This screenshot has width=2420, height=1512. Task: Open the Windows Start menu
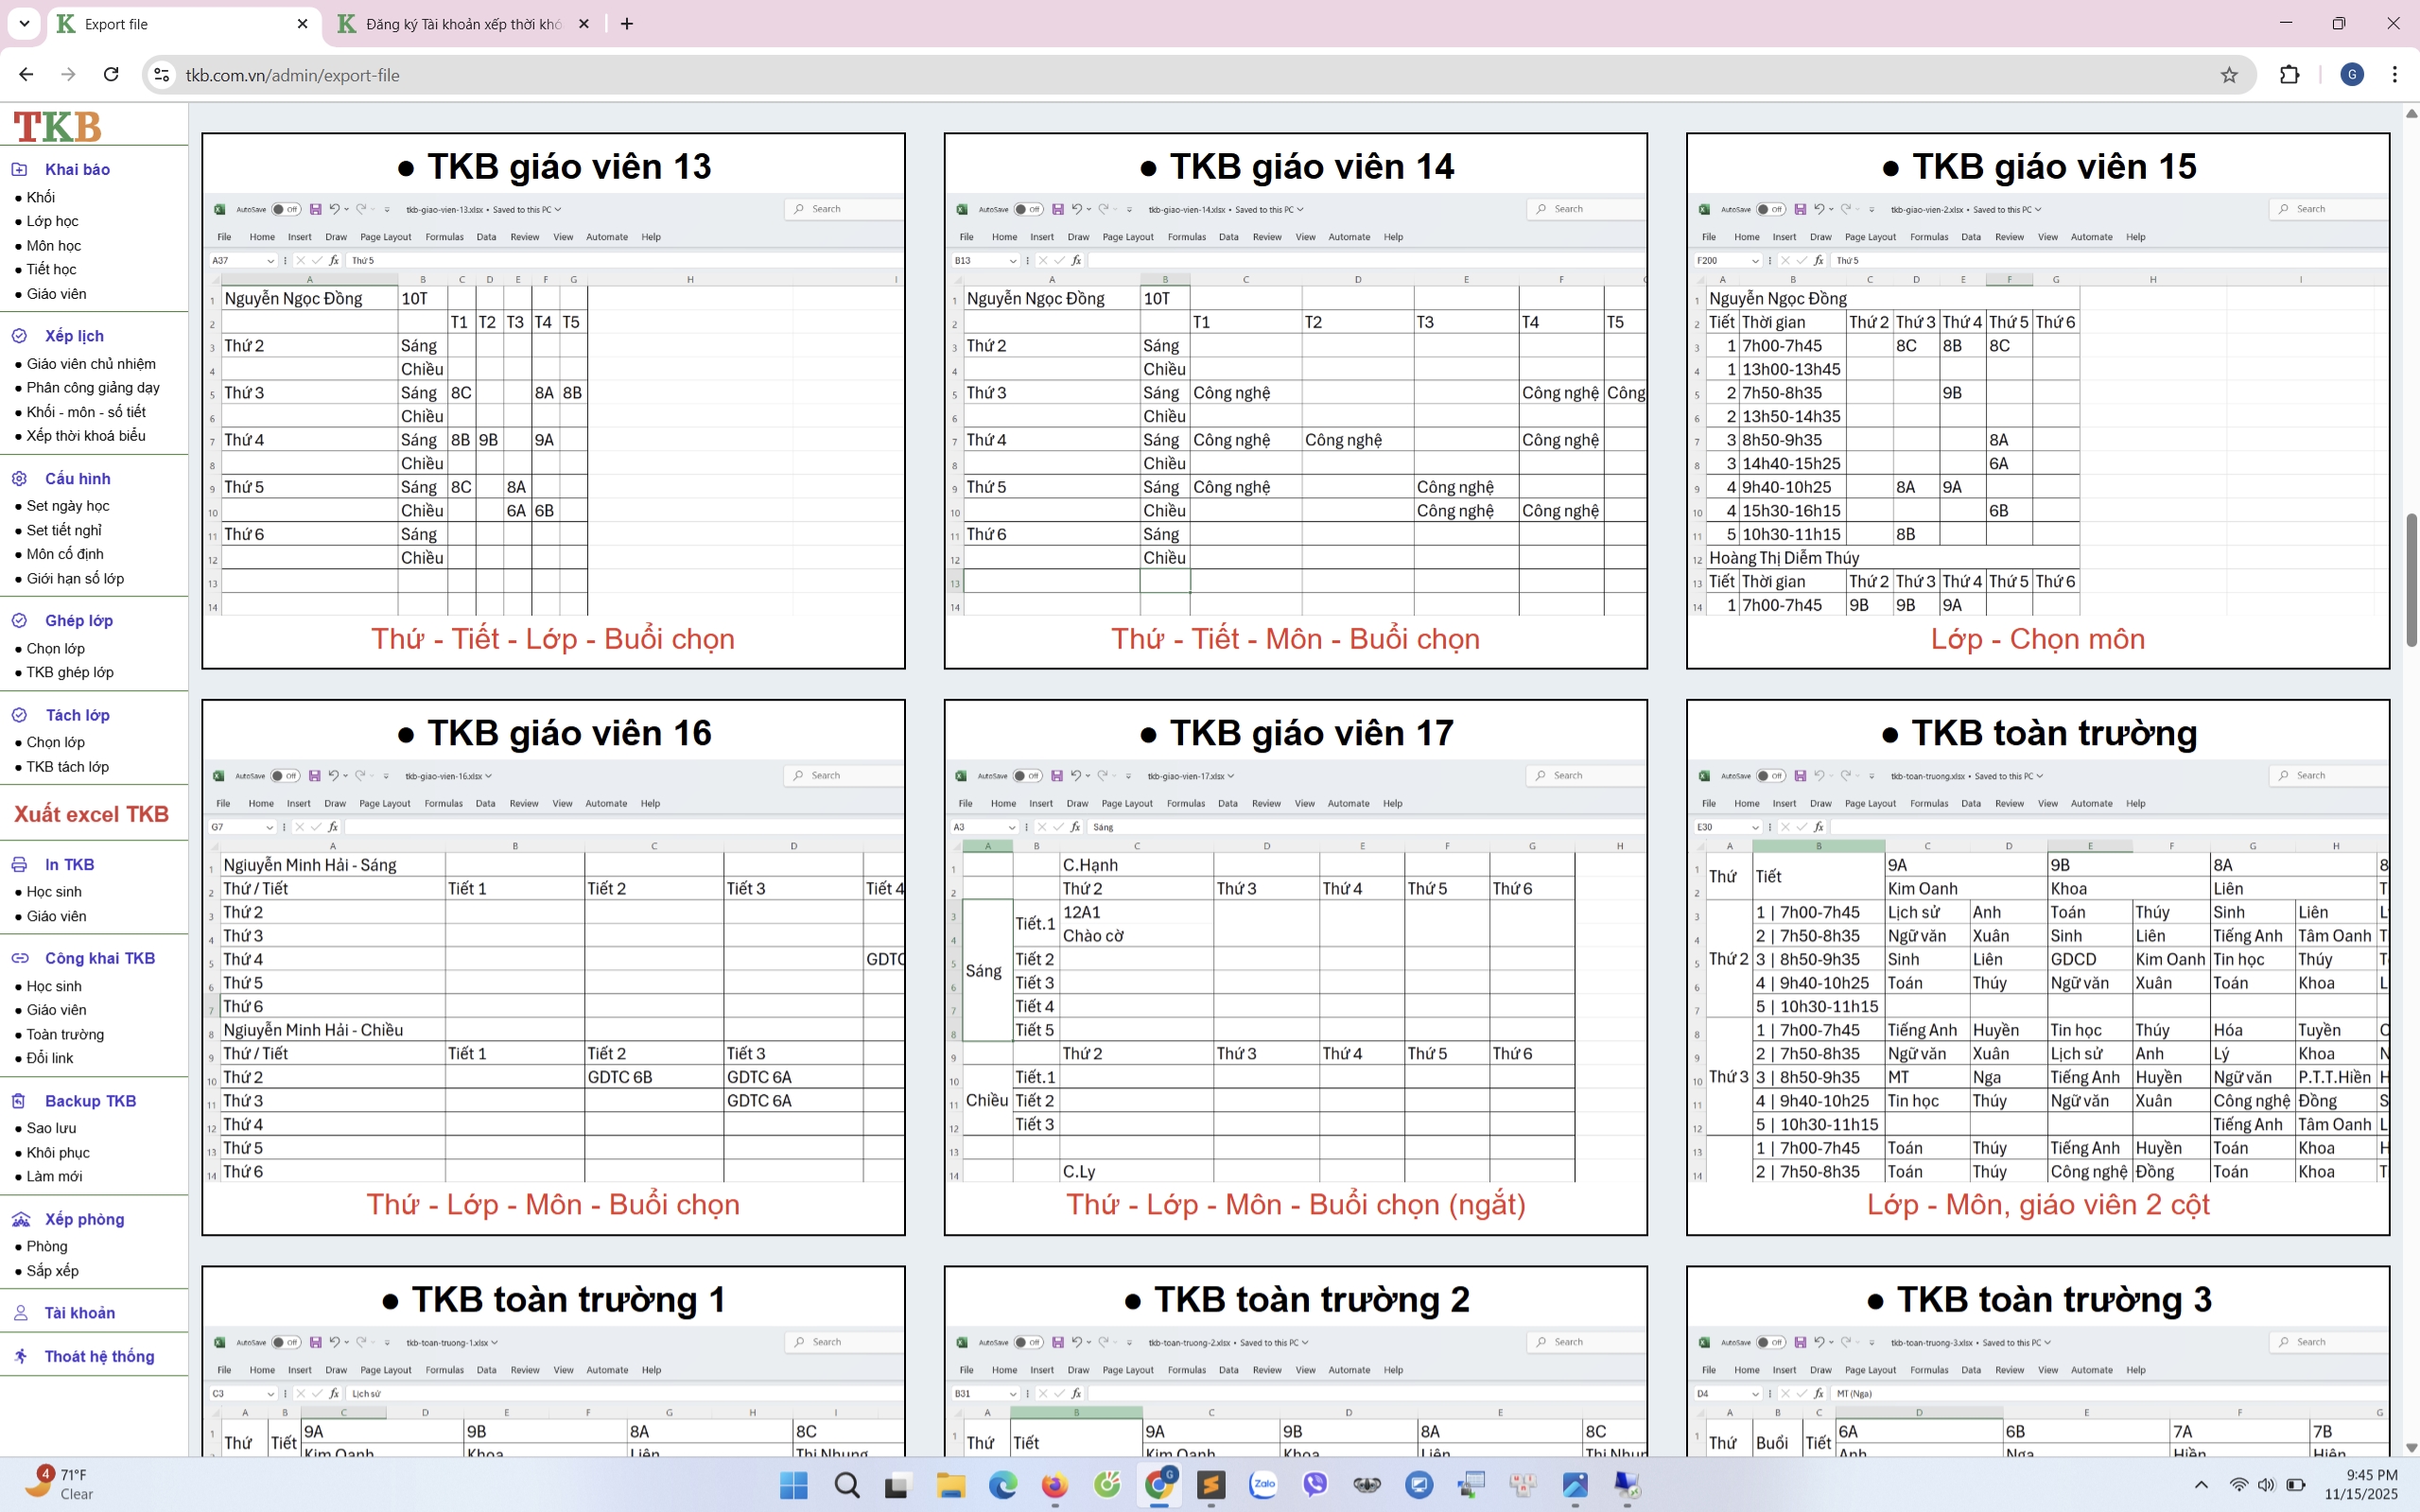(794, 1486)
